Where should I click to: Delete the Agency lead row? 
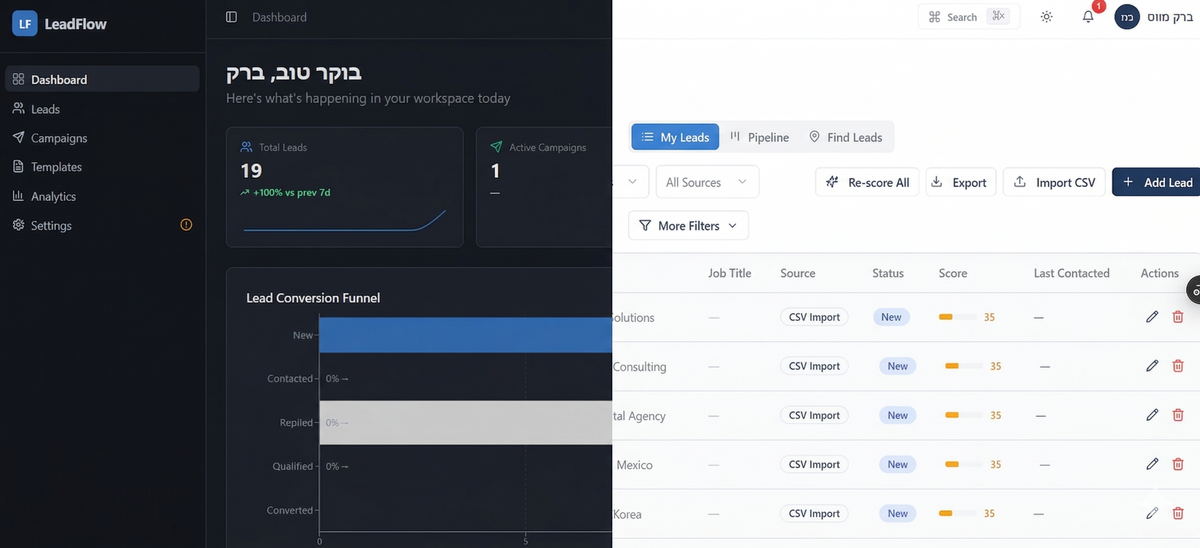click(1178, 415)
